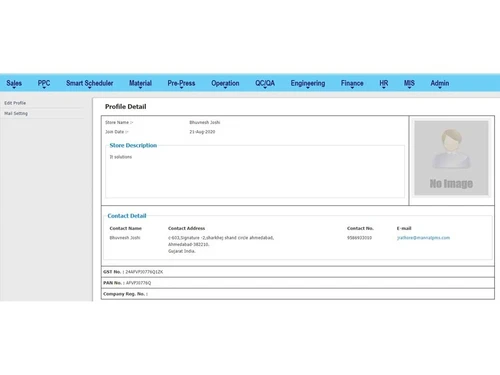
Task: Open Mail Setting in the sidebar
Action: pos(16,113)
